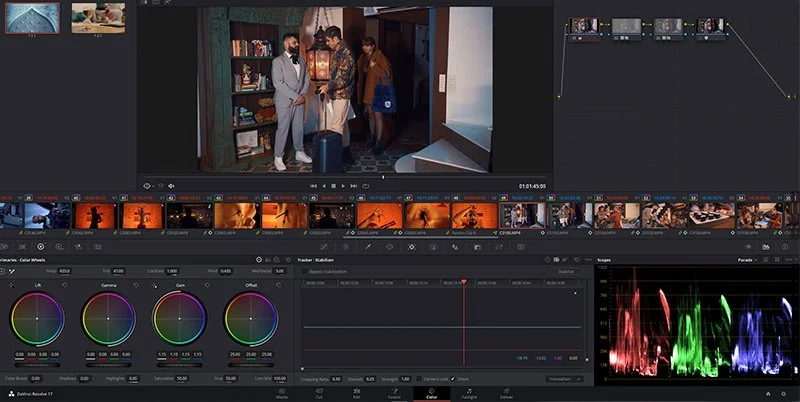
Task: Switch to the Deliver page tab
Action: (x=507, y=395)
